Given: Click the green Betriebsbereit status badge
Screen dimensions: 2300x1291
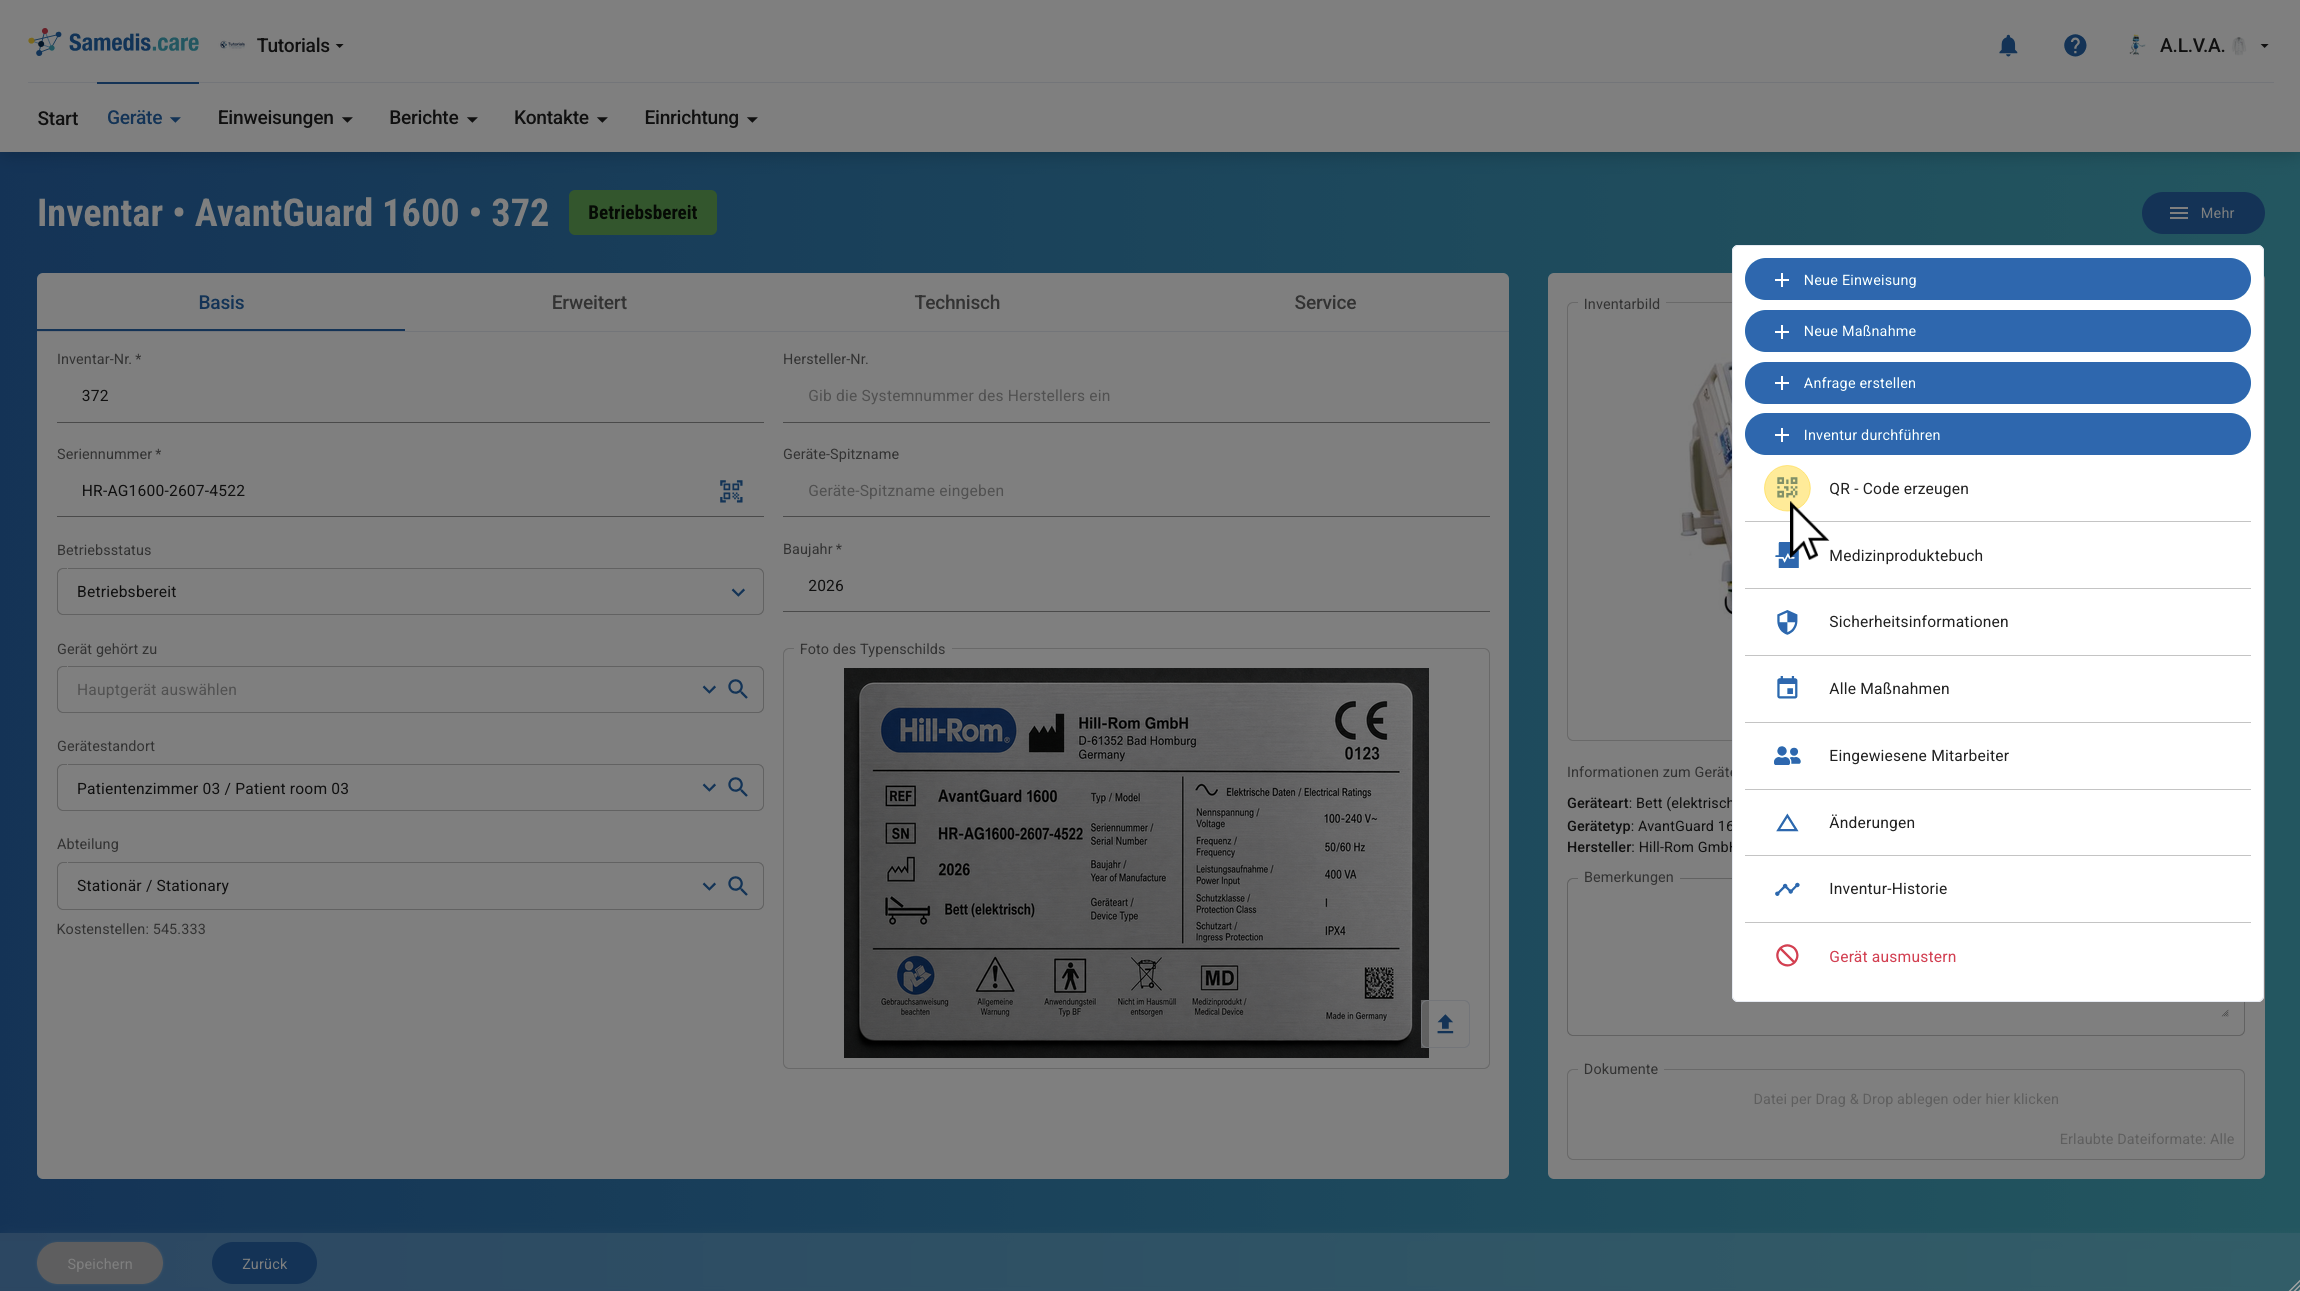Looking at the screenshot, I should click(x=643, y=213).
